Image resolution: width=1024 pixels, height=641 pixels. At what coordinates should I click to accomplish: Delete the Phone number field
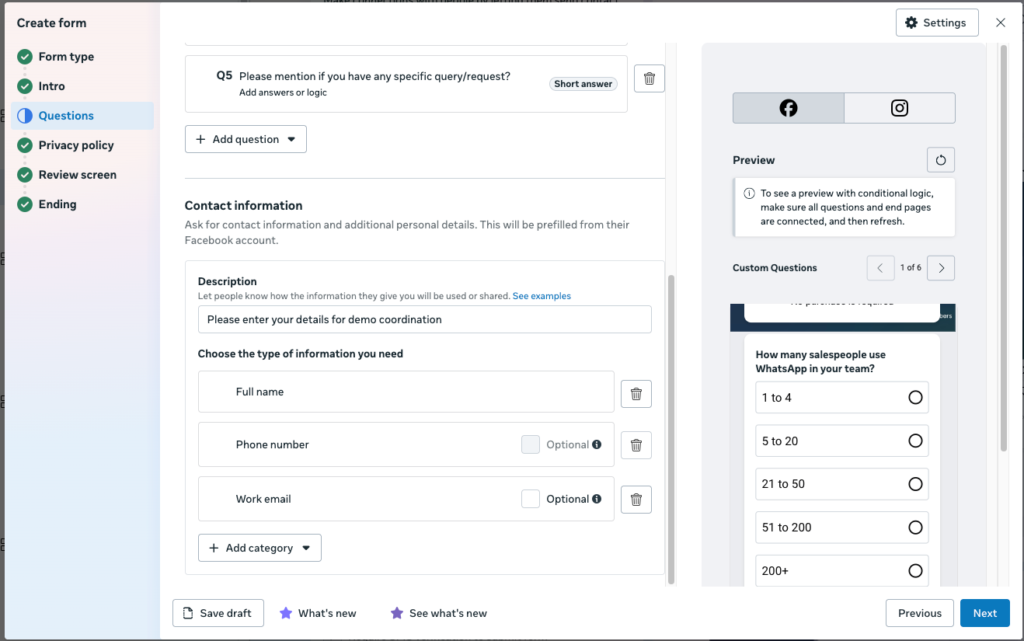(x=636, y=445)
